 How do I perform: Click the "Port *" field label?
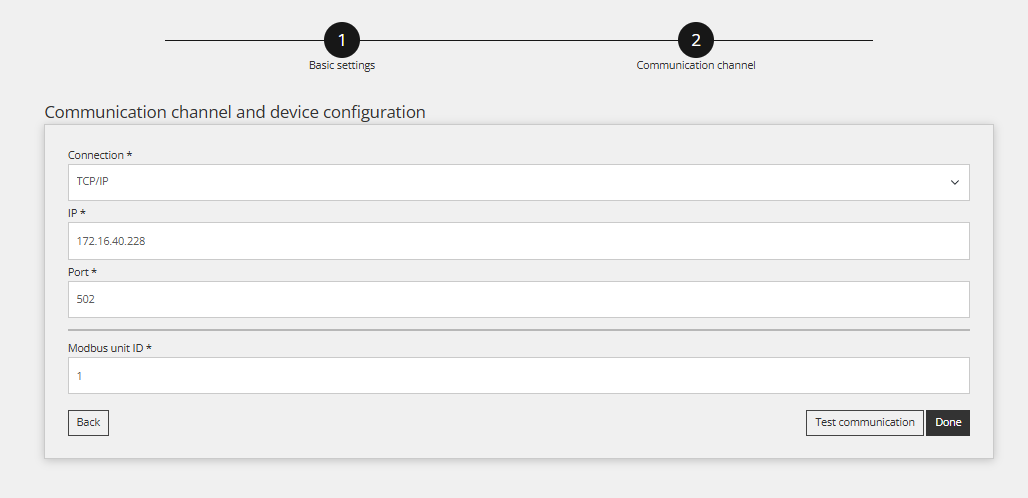(x=82, y=271)
